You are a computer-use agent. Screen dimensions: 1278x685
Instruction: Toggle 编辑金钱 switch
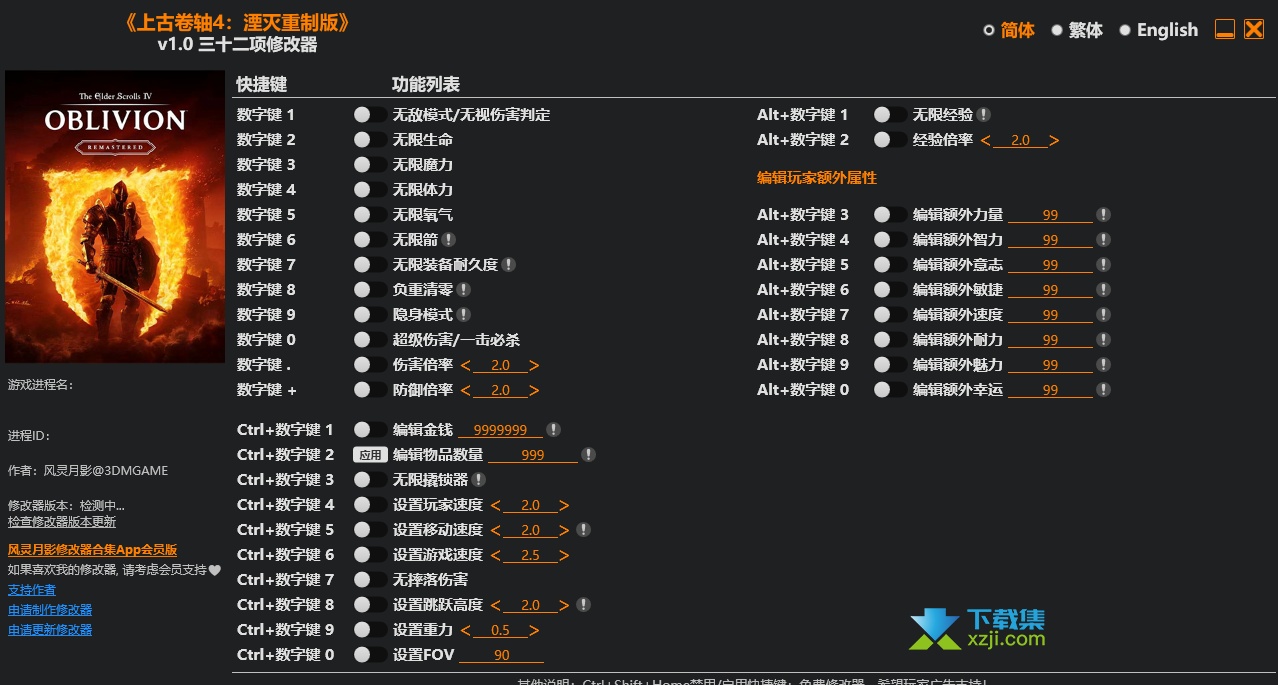[370, 430]
